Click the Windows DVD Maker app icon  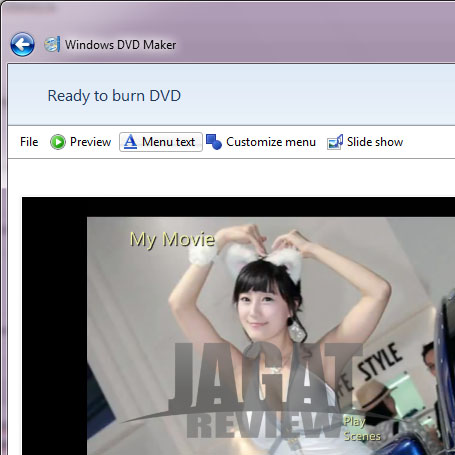[52, 44]
